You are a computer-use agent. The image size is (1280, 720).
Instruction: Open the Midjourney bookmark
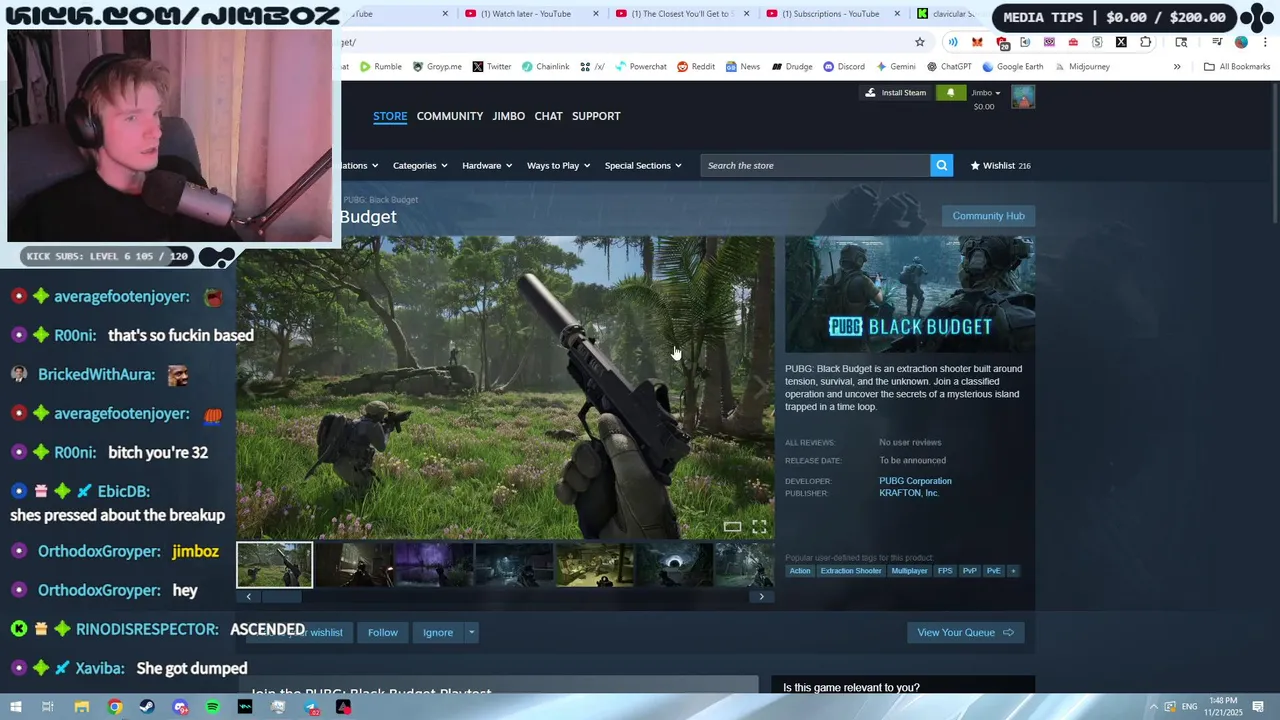1081,67
